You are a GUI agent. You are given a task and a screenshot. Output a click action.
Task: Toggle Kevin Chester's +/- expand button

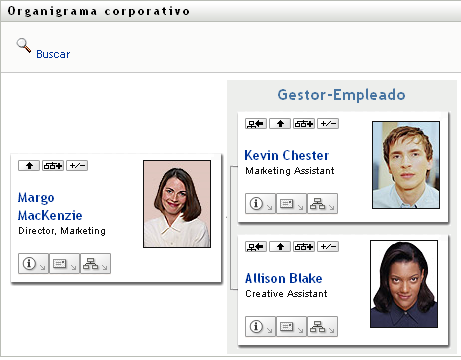click(328, 124)
